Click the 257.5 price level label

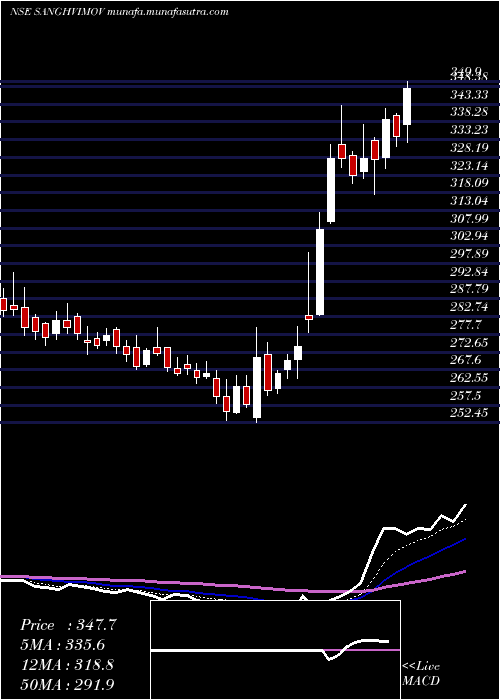[x=466, y=396]
